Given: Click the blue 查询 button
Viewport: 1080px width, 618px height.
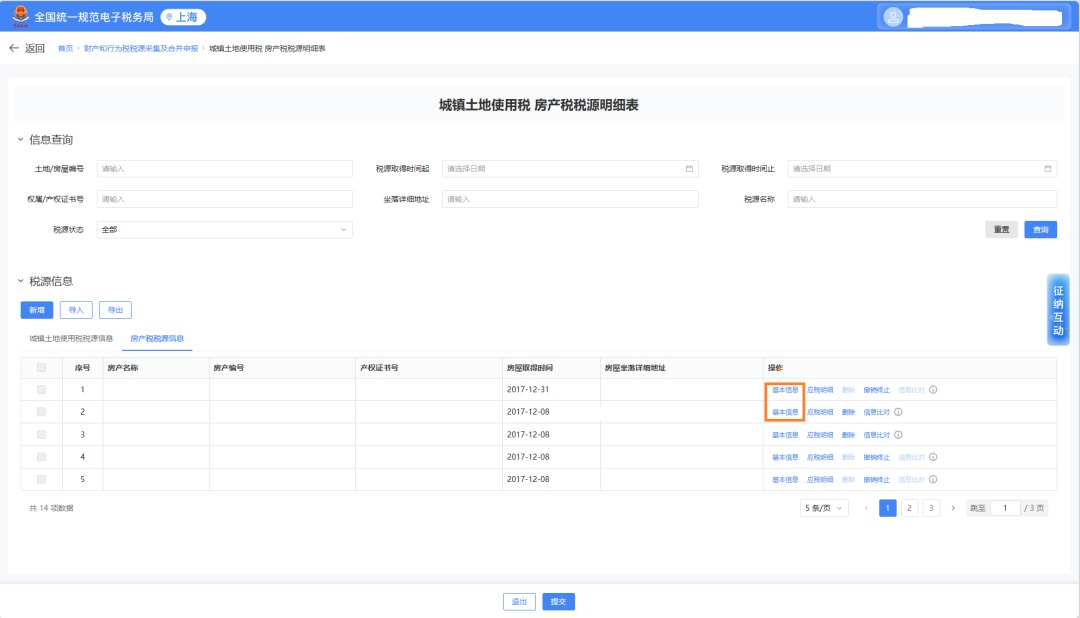Looking at the screenshot, I should [1041, 230].
